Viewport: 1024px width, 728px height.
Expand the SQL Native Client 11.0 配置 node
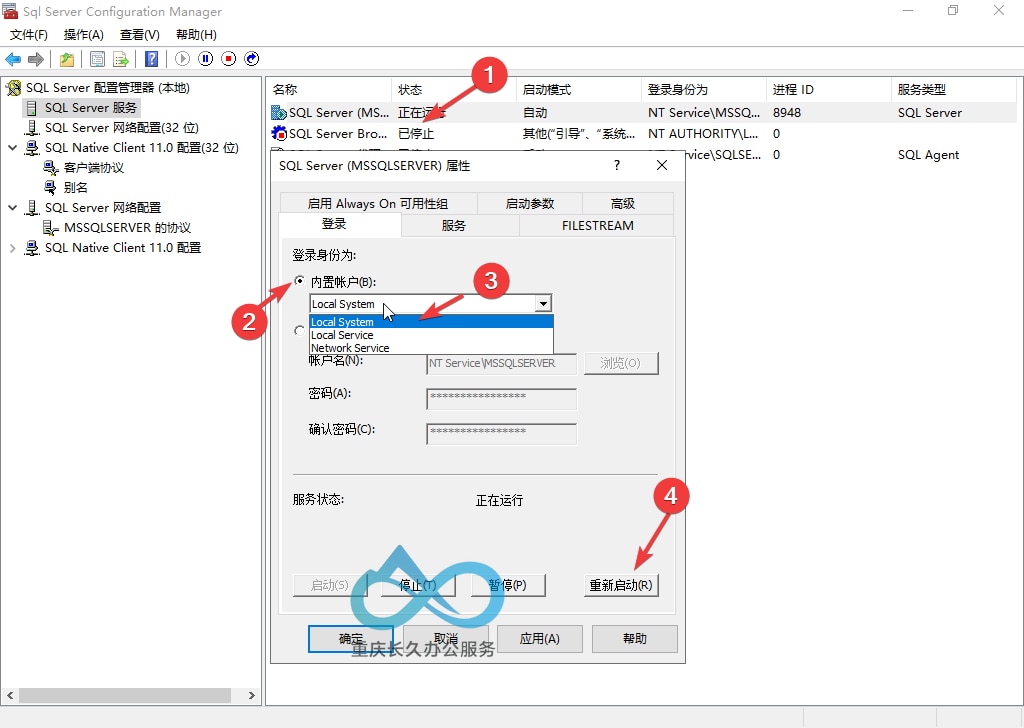(x=12, y=248)
